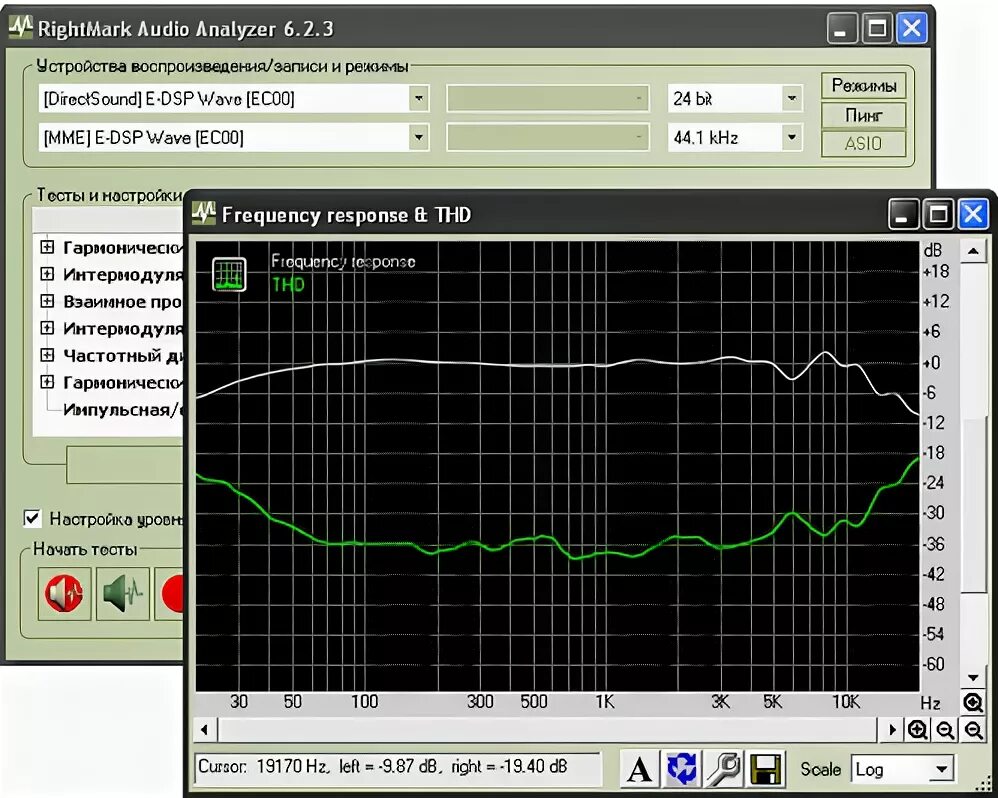Screen dimensions: 998x798
Task: Maximize the RightMark Audio Analyzer main window
Action: (x=876, y=29)
